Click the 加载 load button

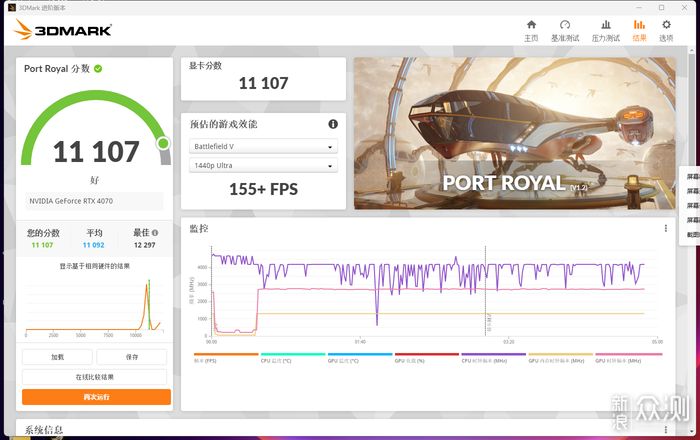pos(57,357)
